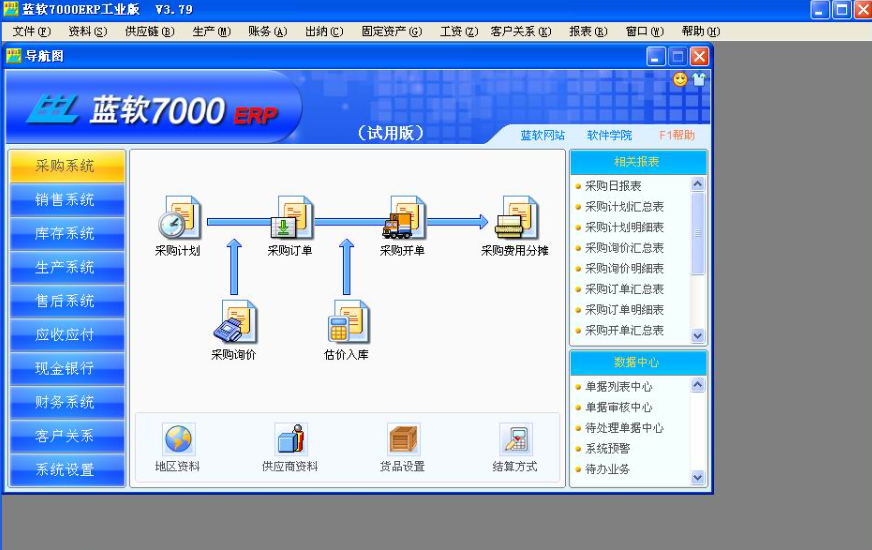Open 采购询价明细表 report
This screenshot has height=550, width=872.
tap(624, 268)
